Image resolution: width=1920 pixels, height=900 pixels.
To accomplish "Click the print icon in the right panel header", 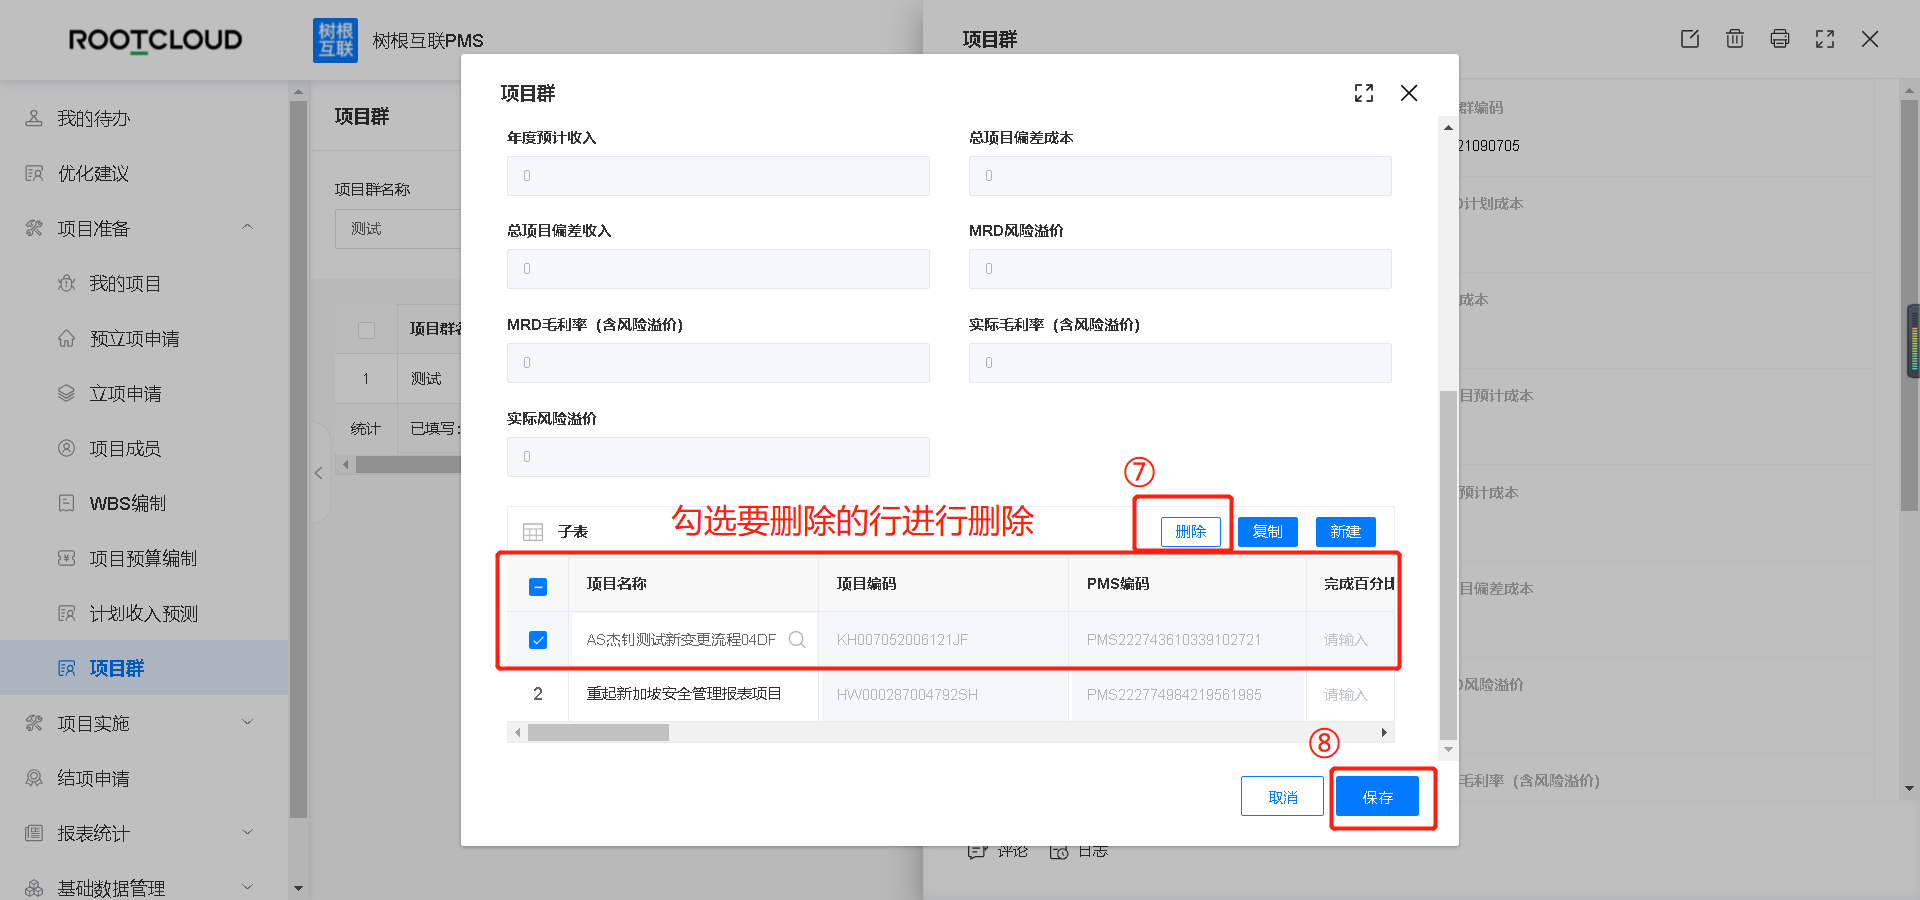I will (1780, 39).
